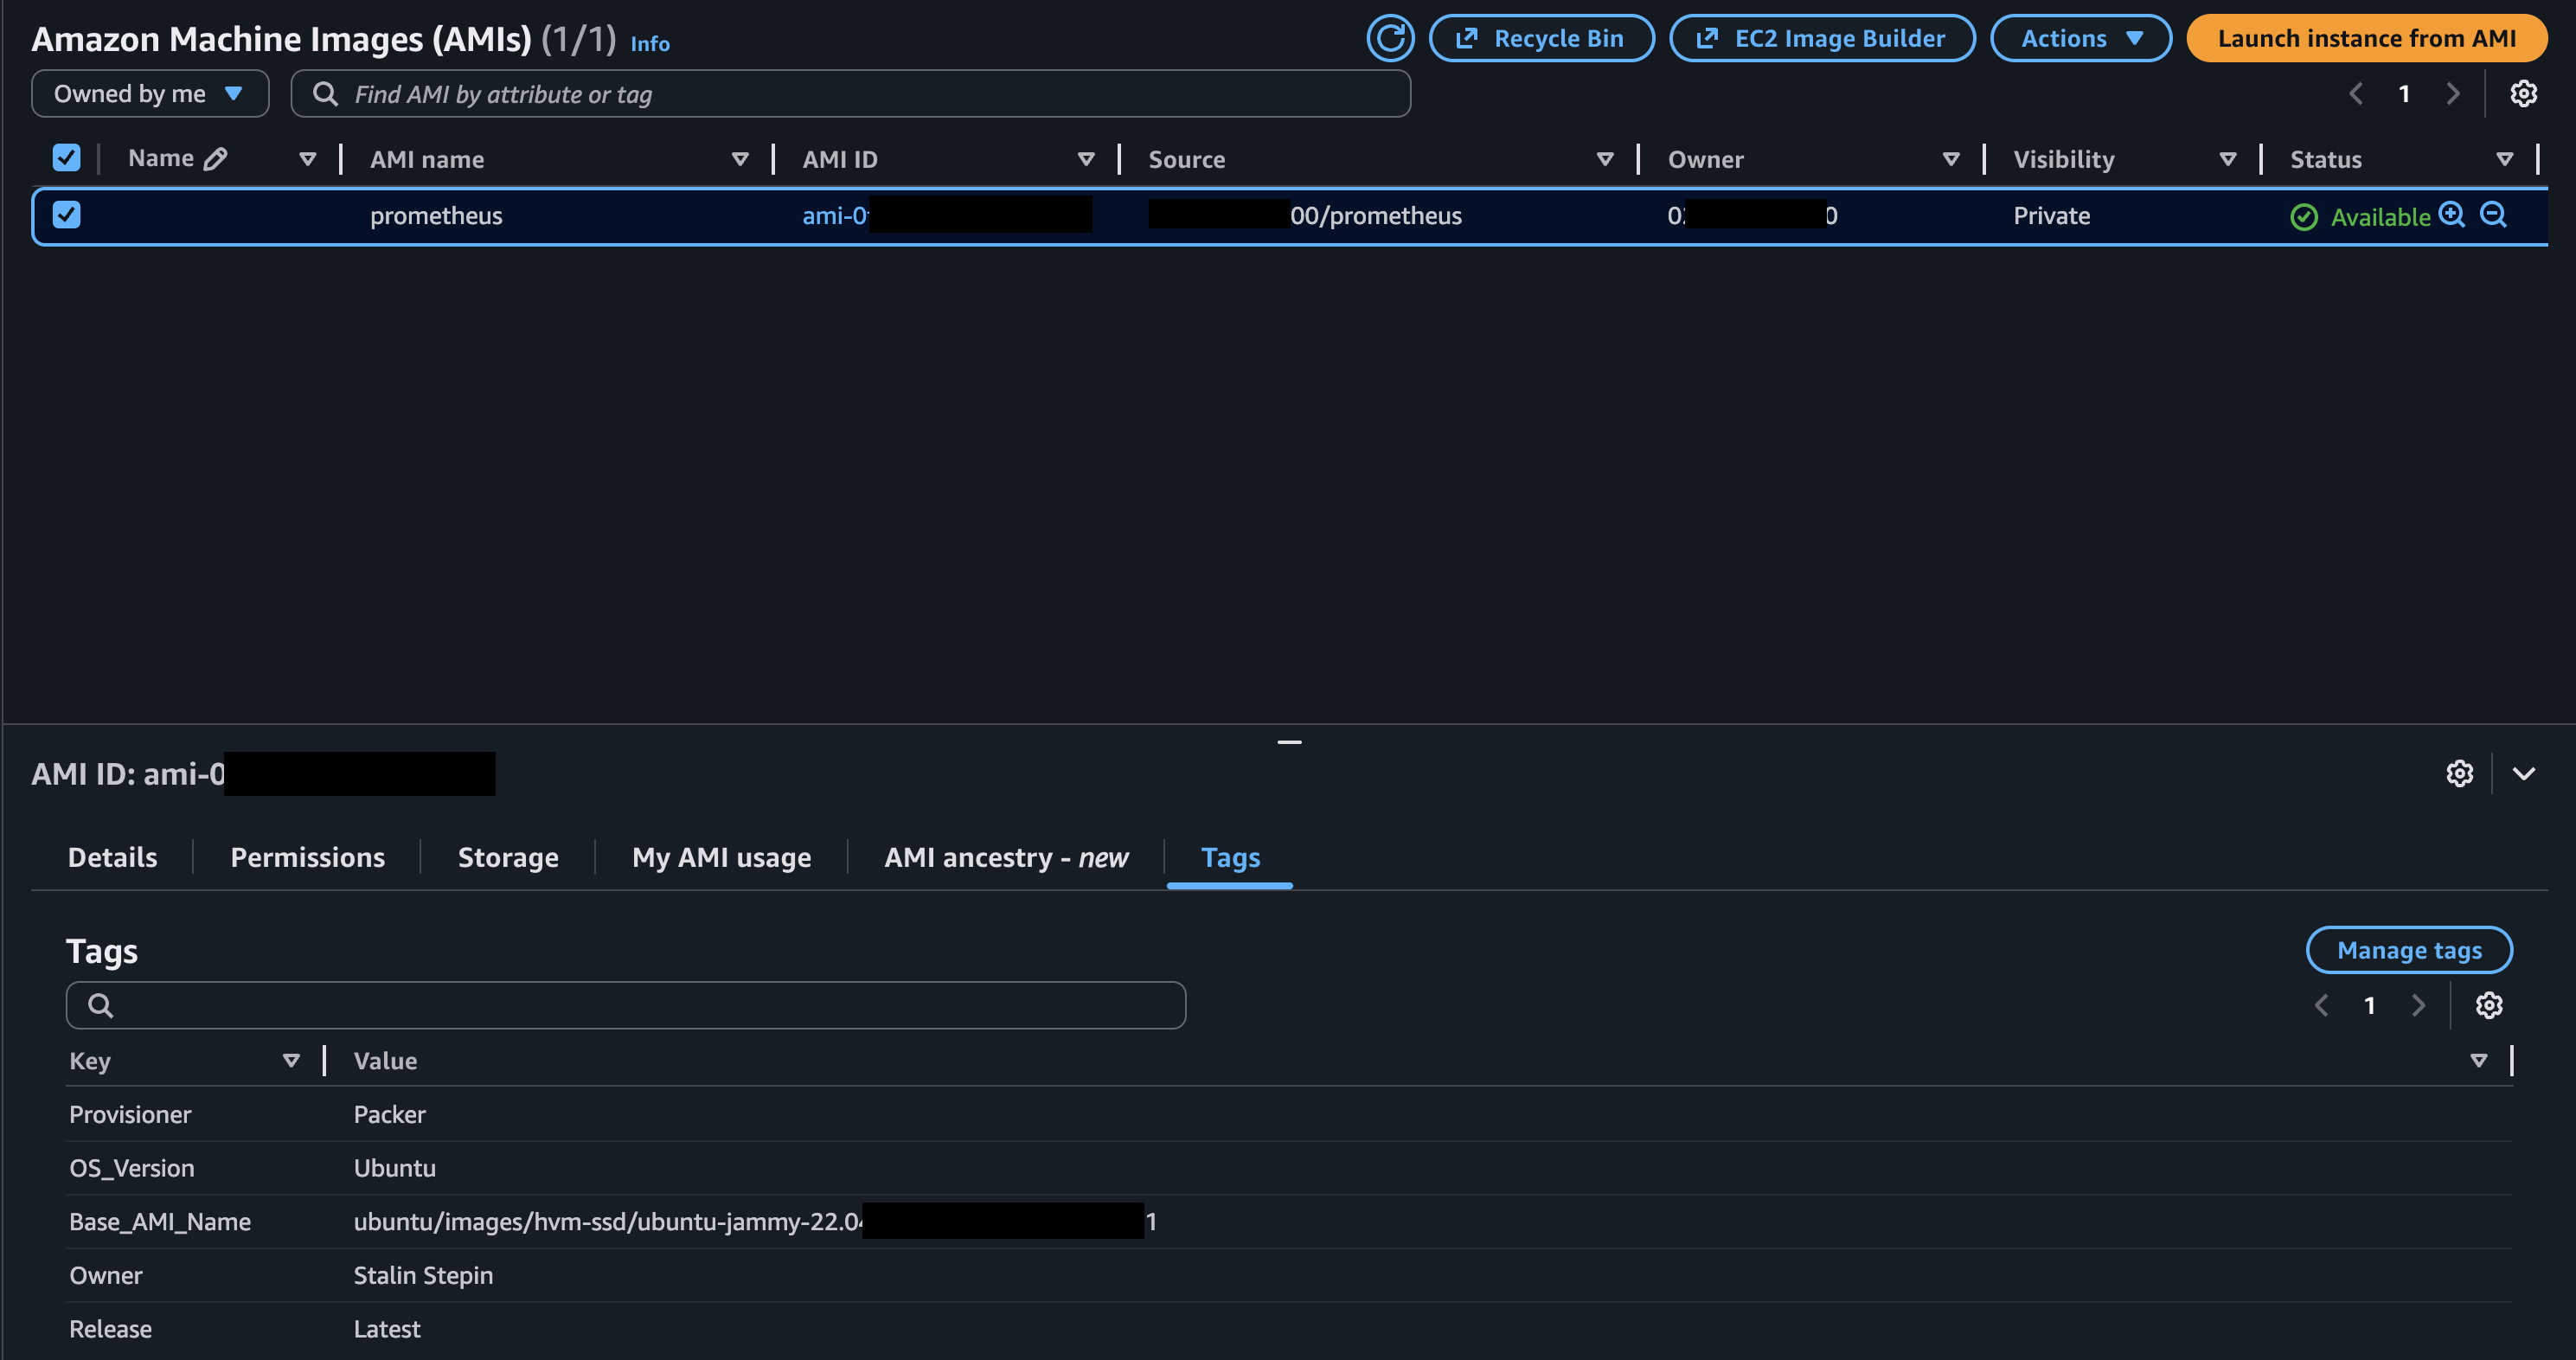Uncheck the prometheus AMI row checkbox
This screenshot has width=2576, height=1360.
66,215
